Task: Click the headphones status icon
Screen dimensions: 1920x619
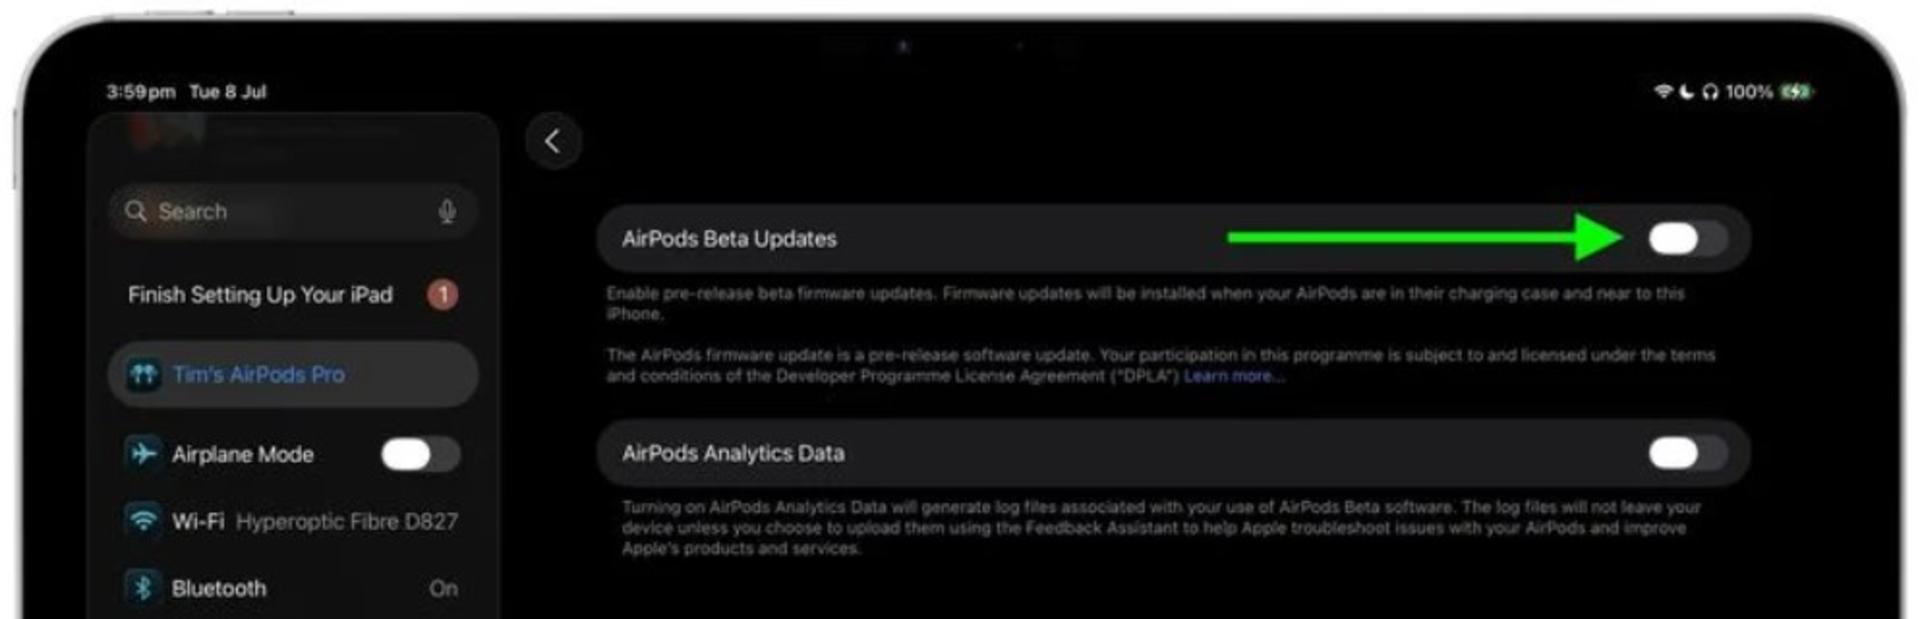Action: click(1710, 92)
